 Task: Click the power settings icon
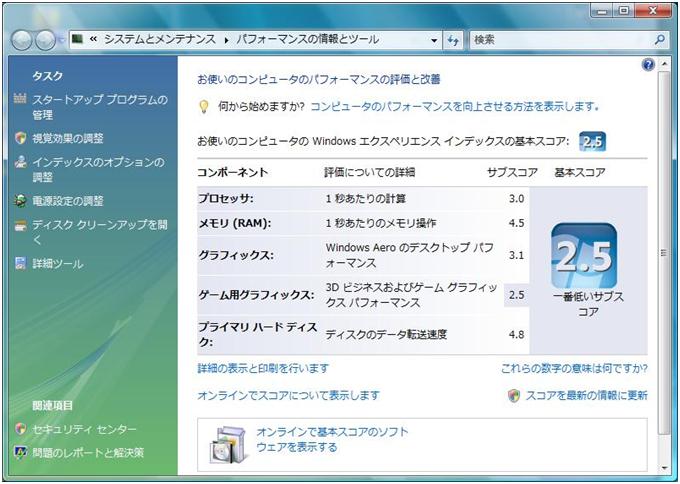click(x=20, y=201)
